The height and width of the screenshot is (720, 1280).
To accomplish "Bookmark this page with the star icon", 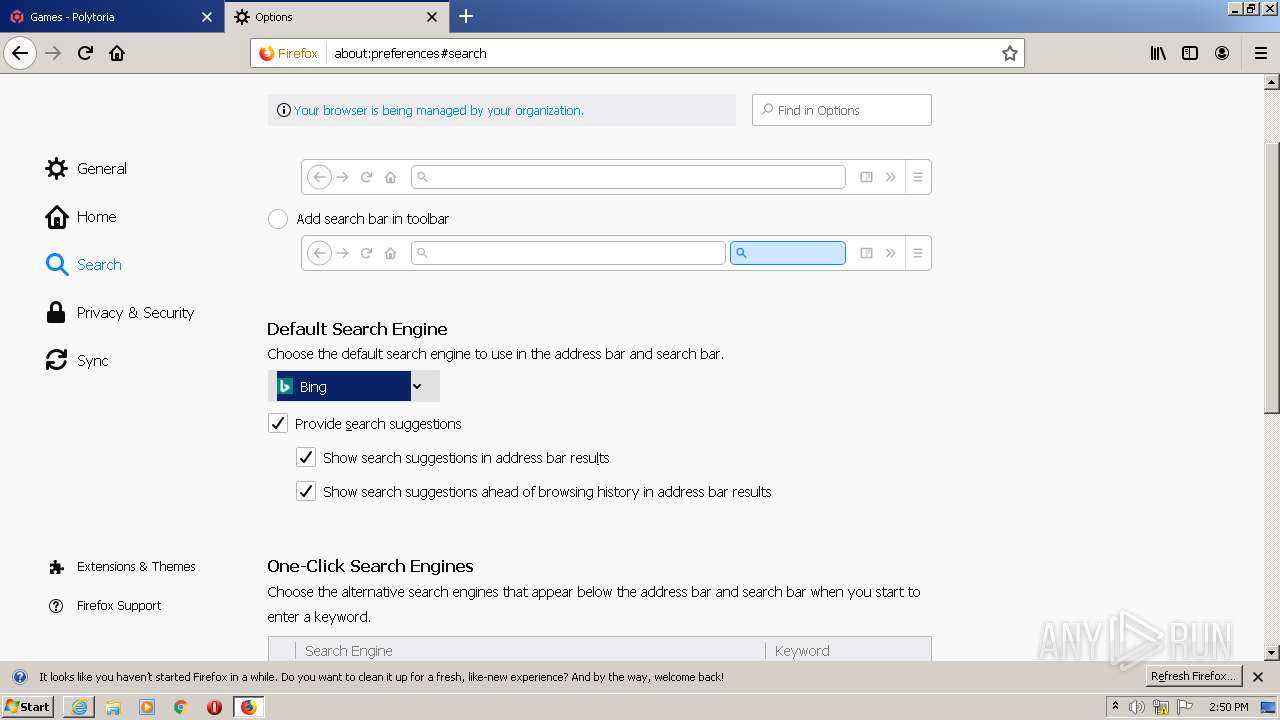I will tap(1010, 53).
